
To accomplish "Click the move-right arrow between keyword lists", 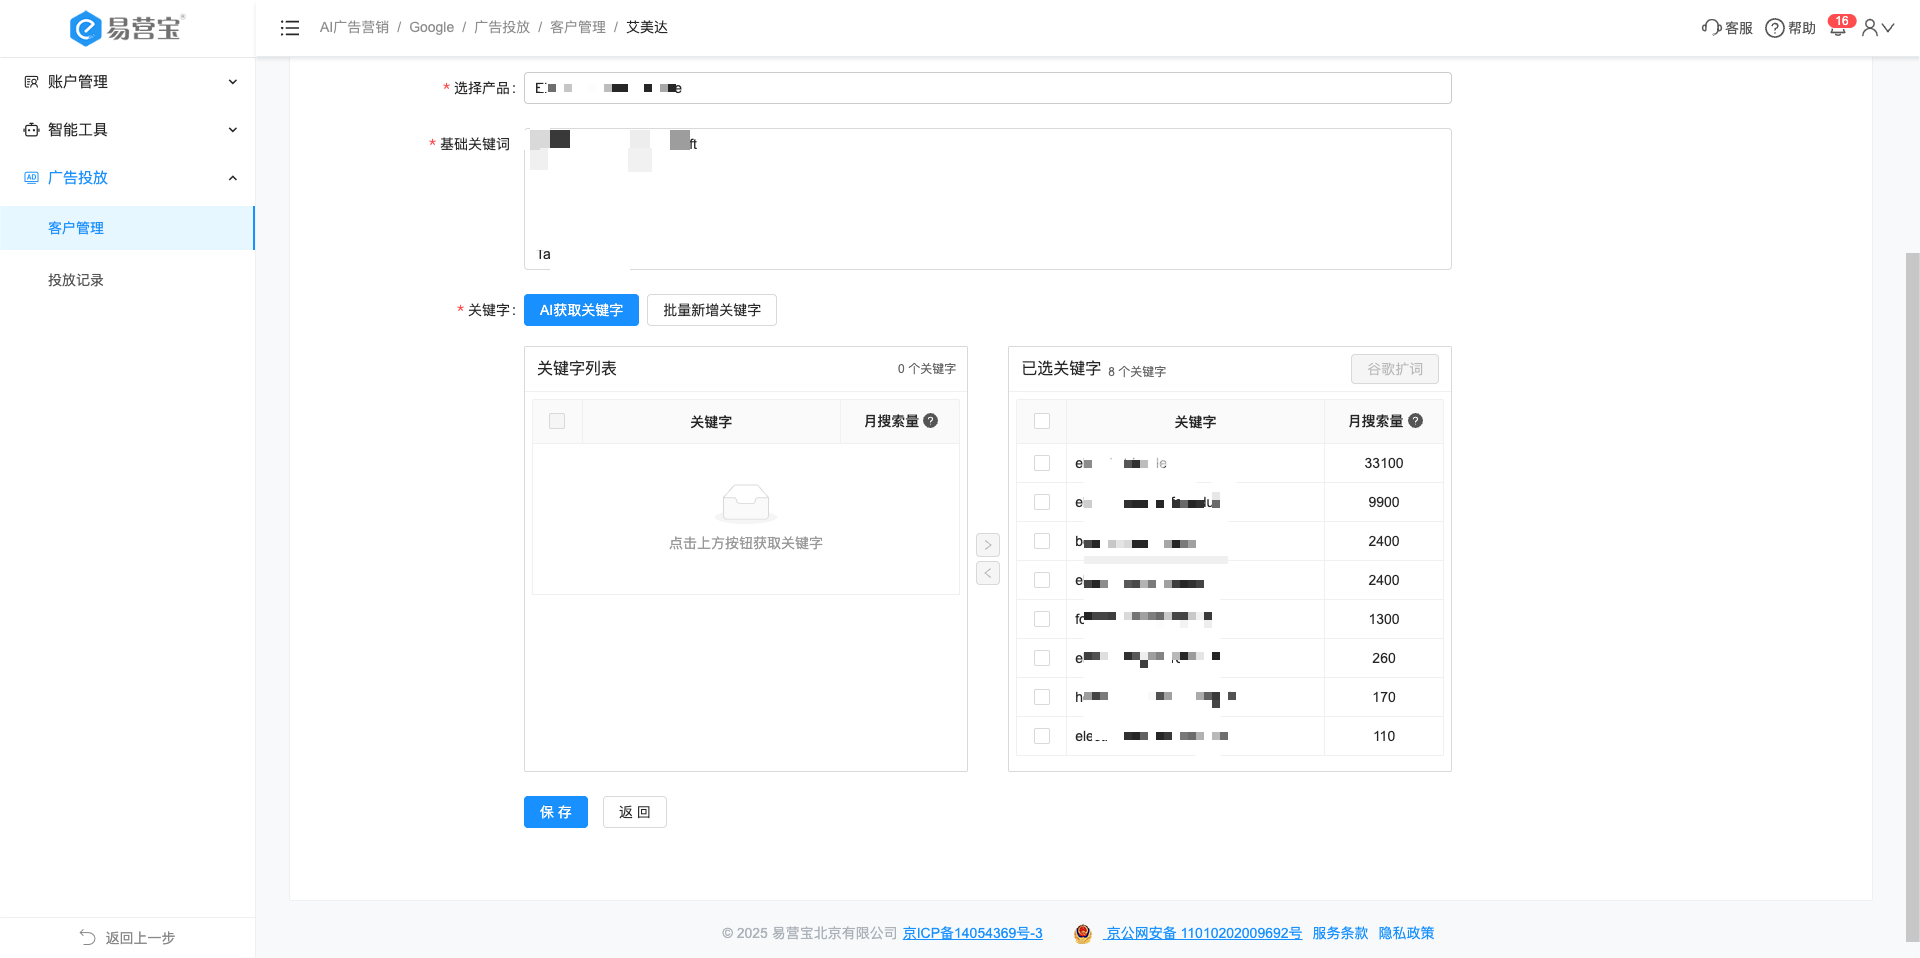I will (x=987, y=545).
